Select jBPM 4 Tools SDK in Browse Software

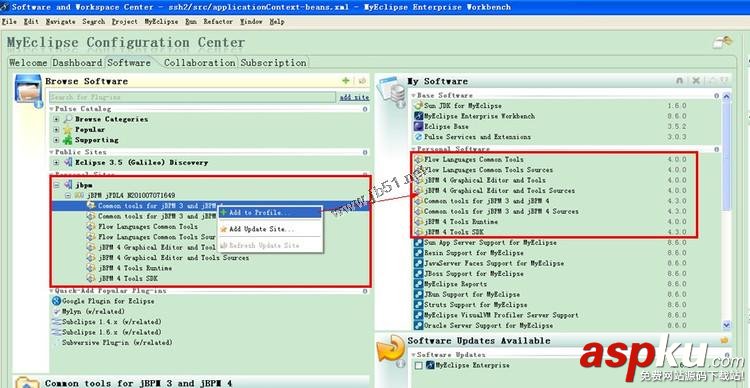(128, 278)
